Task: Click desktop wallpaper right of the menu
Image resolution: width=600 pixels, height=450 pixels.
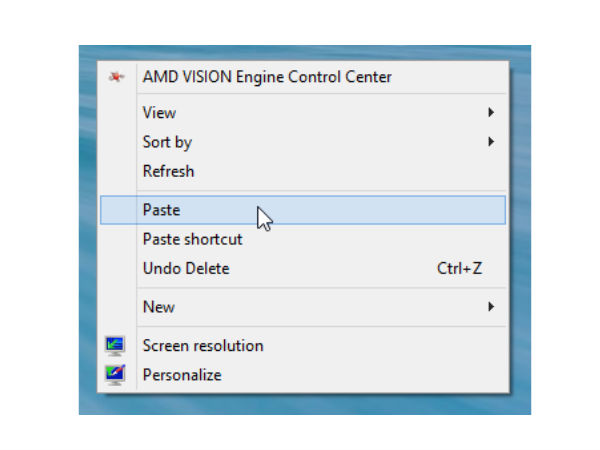Action: (x=521, y=230)
